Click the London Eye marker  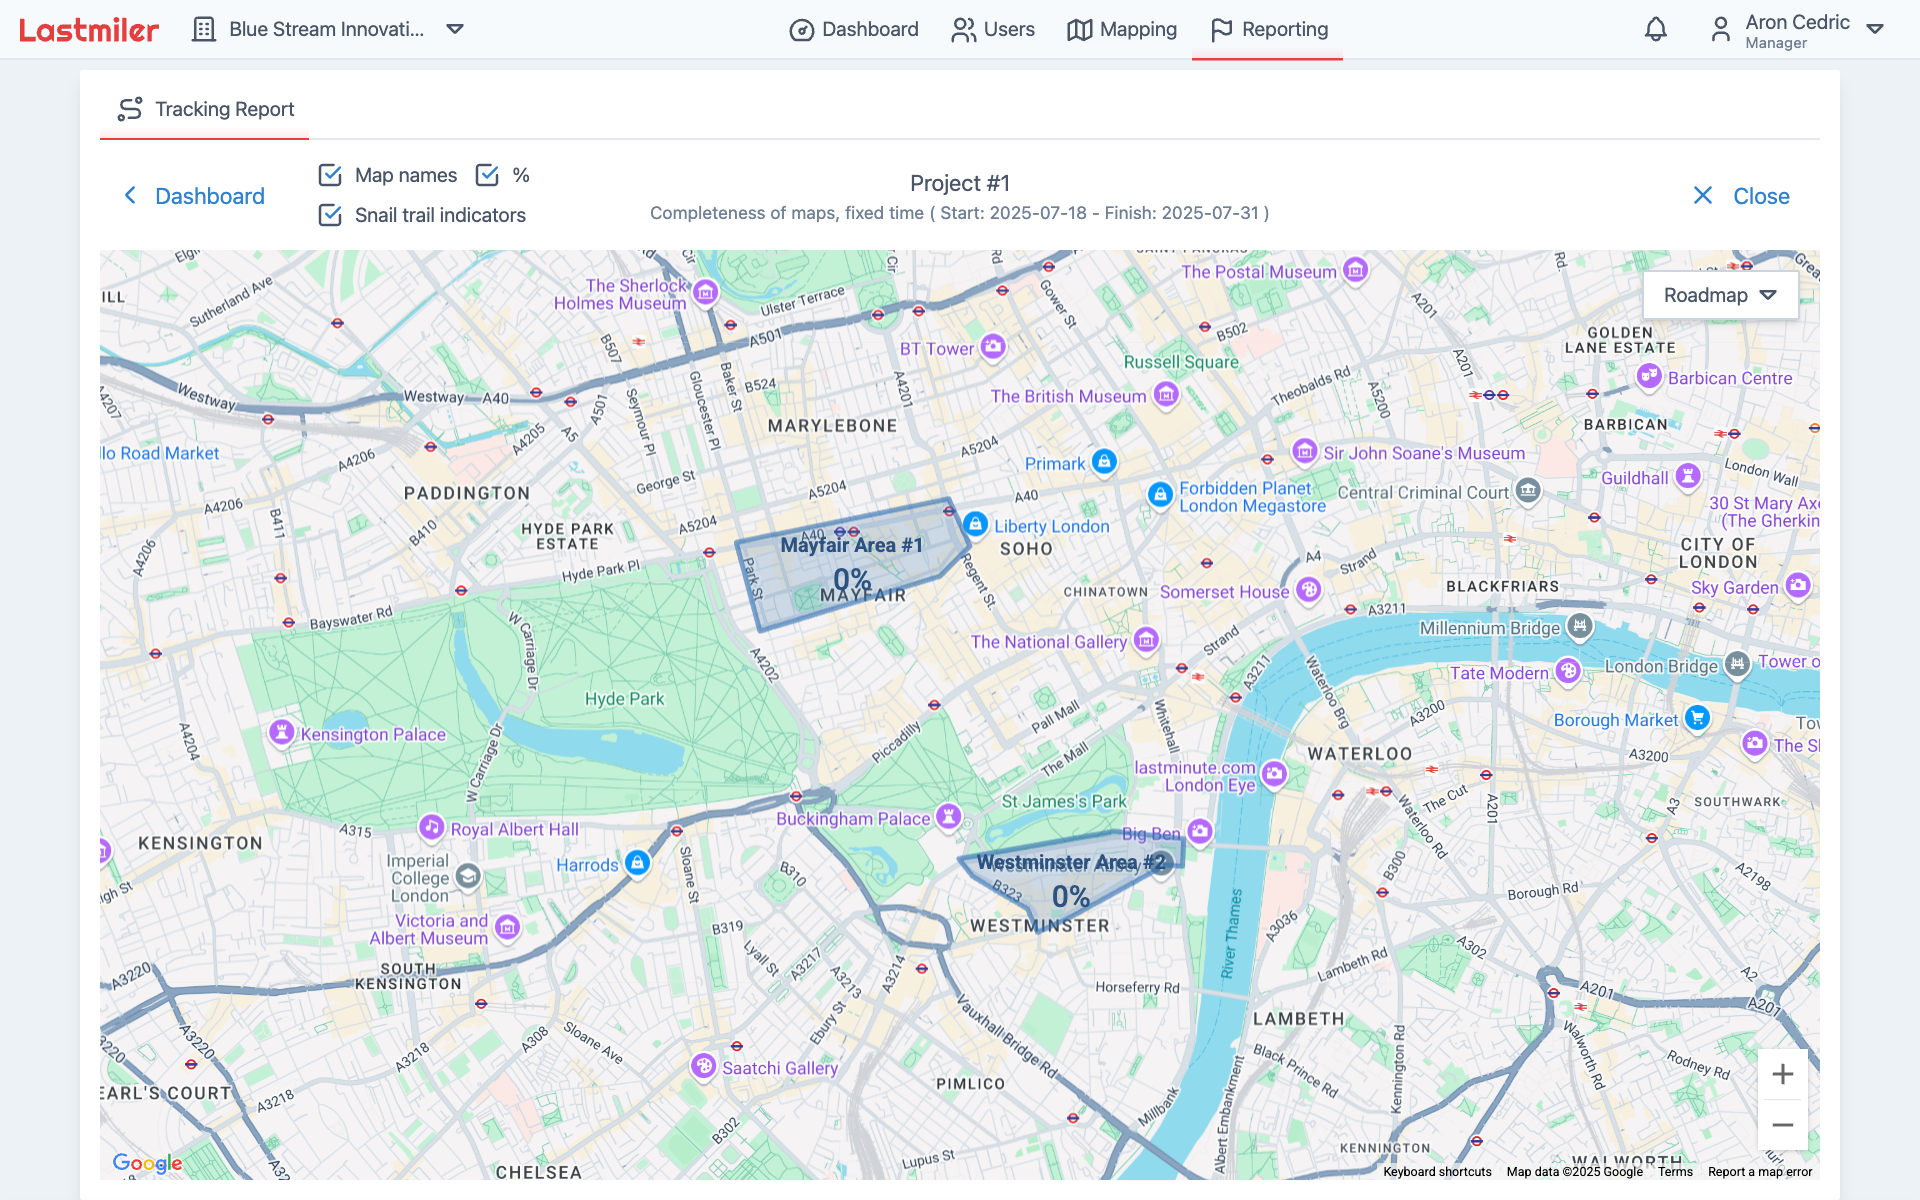(1274, 774)
